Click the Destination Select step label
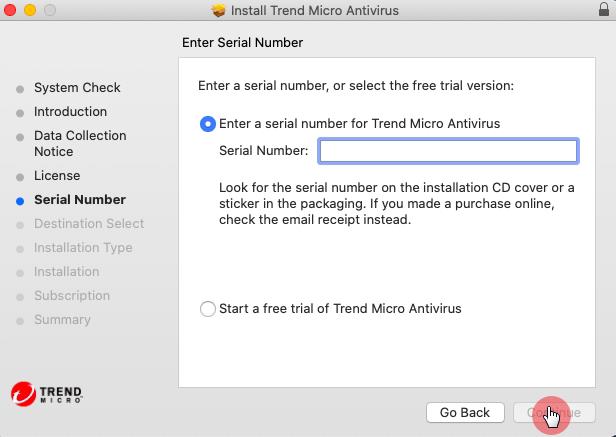 [89, 224]
